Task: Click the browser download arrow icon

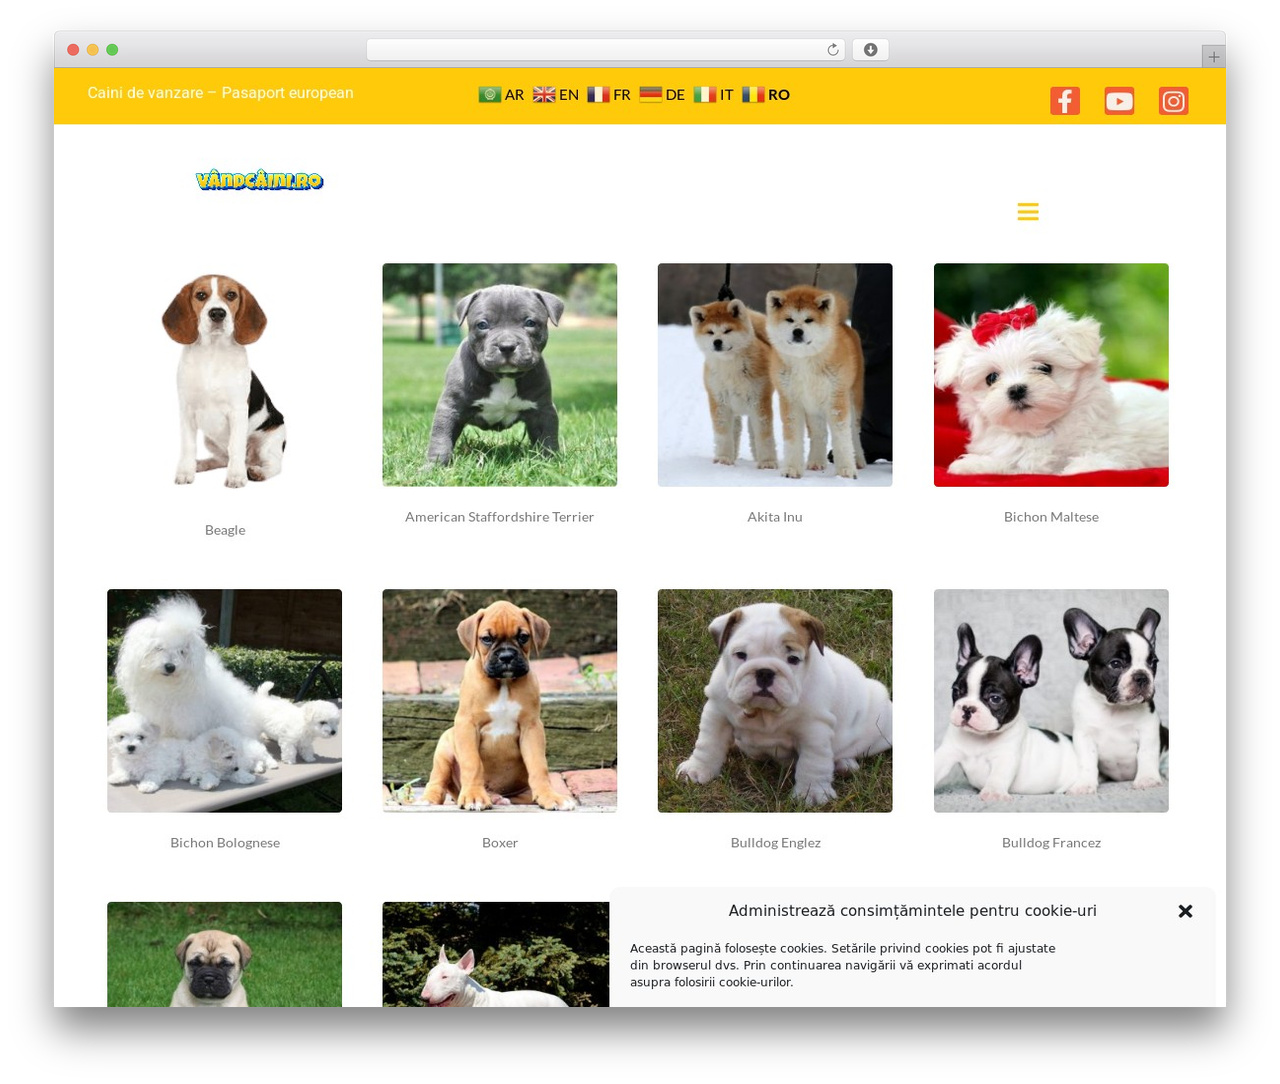Action: click(x=870, y=50)
